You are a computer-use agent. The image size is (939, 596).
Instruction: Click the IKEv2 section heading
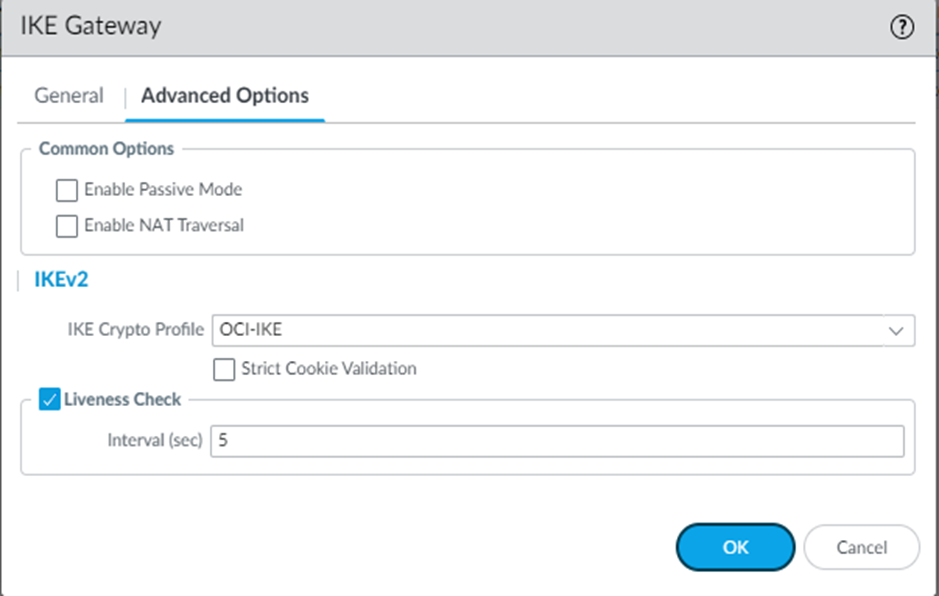pyautogui.click(x=62, y=280)
